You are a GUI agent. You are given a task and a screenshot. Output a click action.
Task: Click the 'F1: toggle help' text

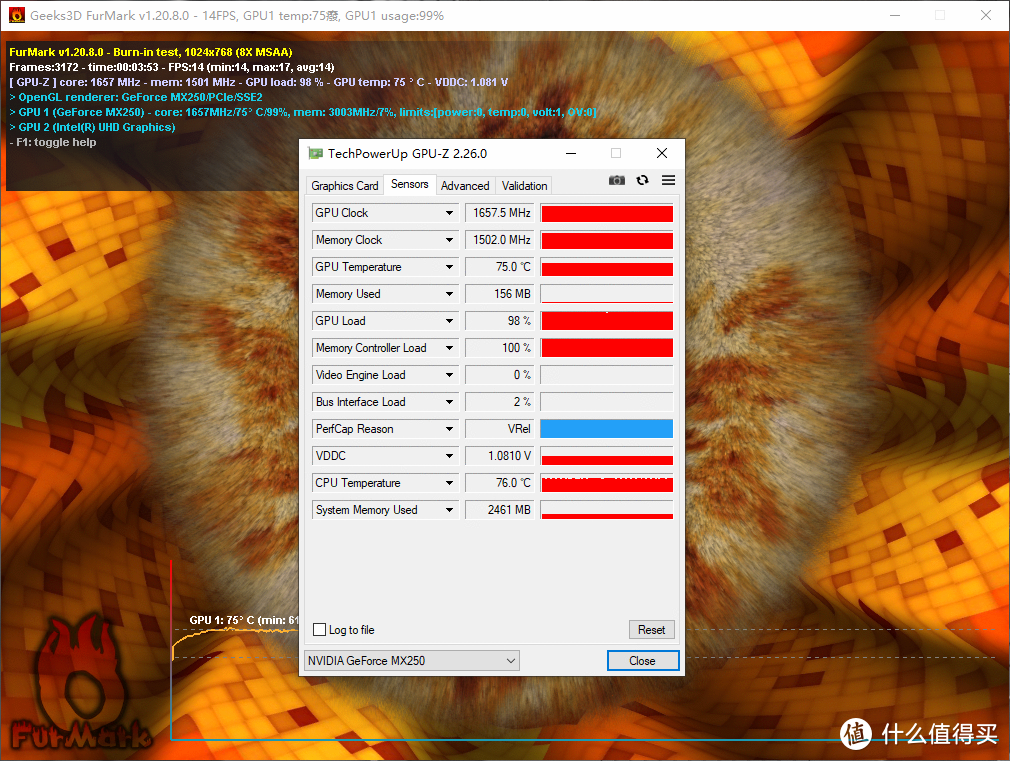tap(53, 142)
